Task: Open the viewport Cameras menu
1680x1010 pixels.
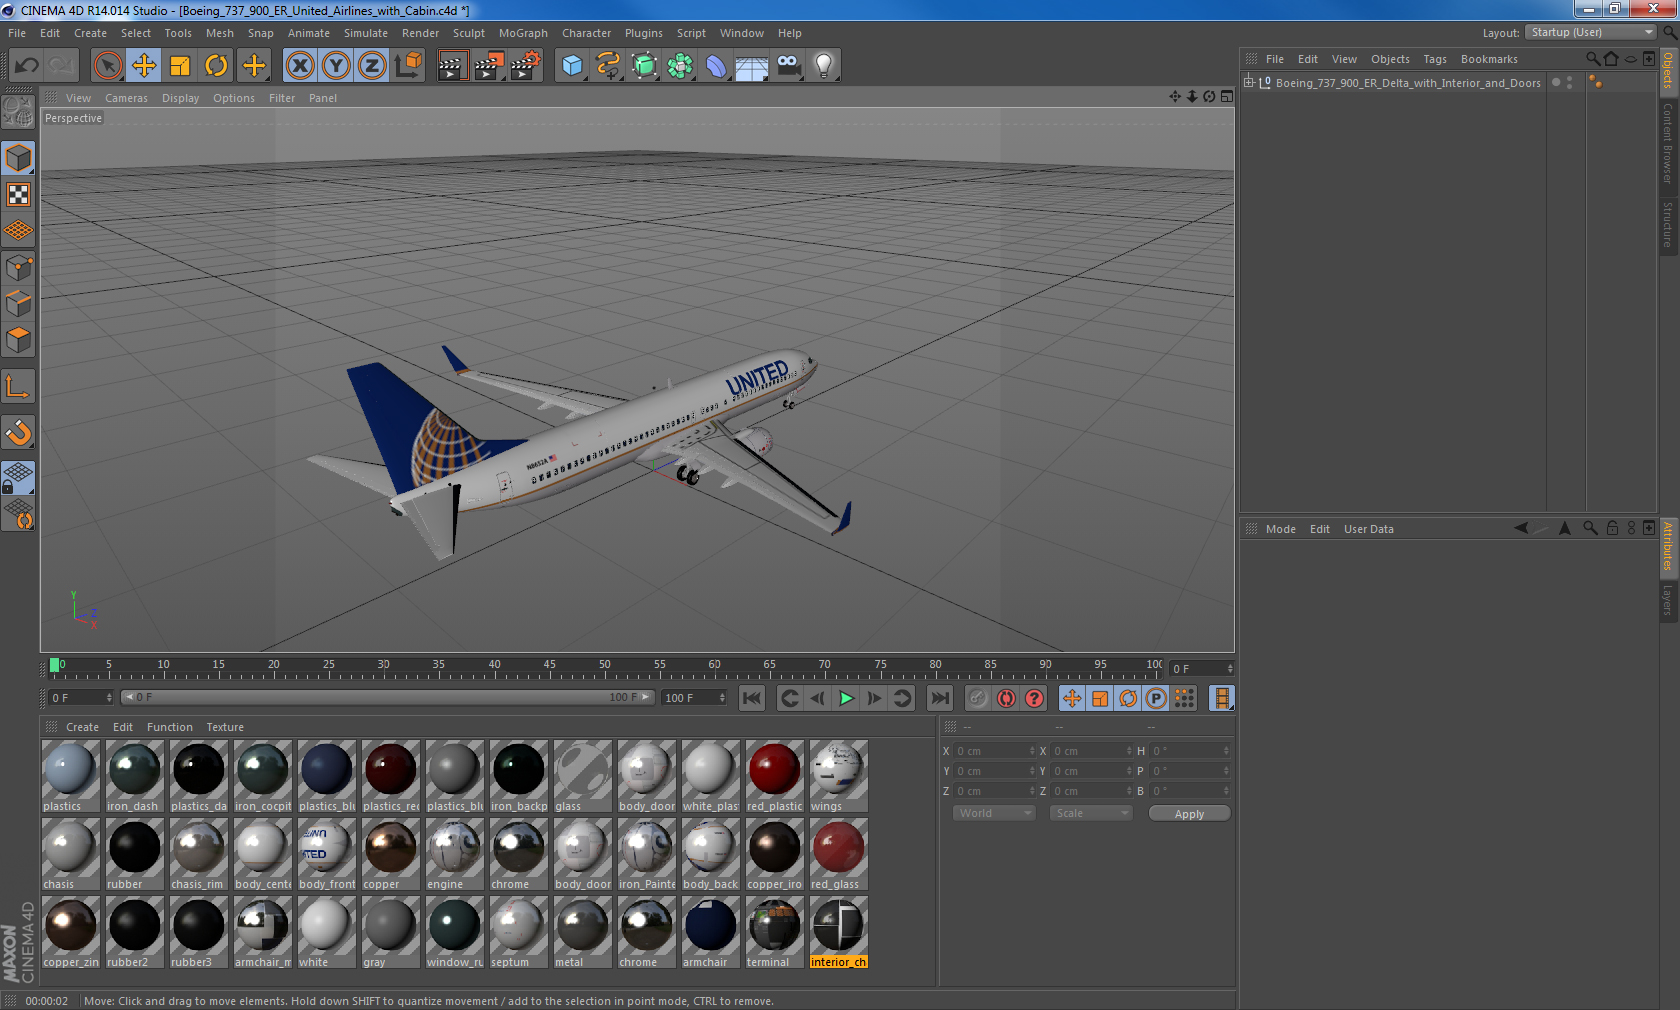Action: [x=126, y=98]
